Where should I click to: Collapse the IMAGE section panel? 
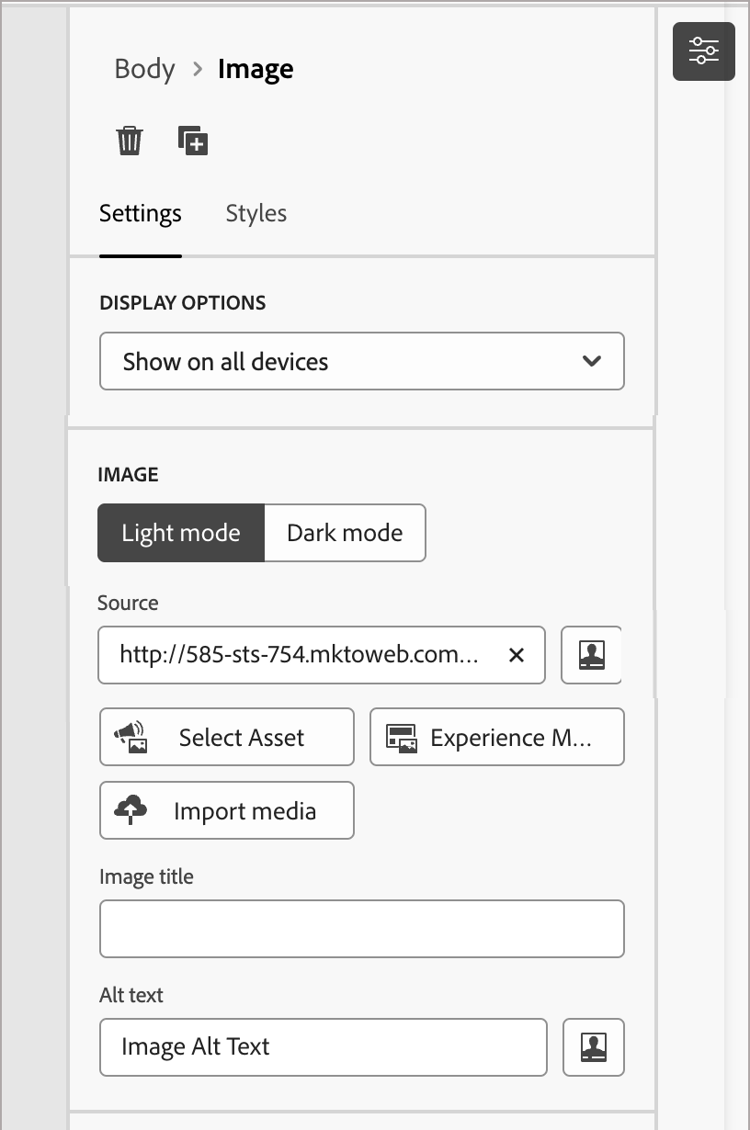point(128,474)
